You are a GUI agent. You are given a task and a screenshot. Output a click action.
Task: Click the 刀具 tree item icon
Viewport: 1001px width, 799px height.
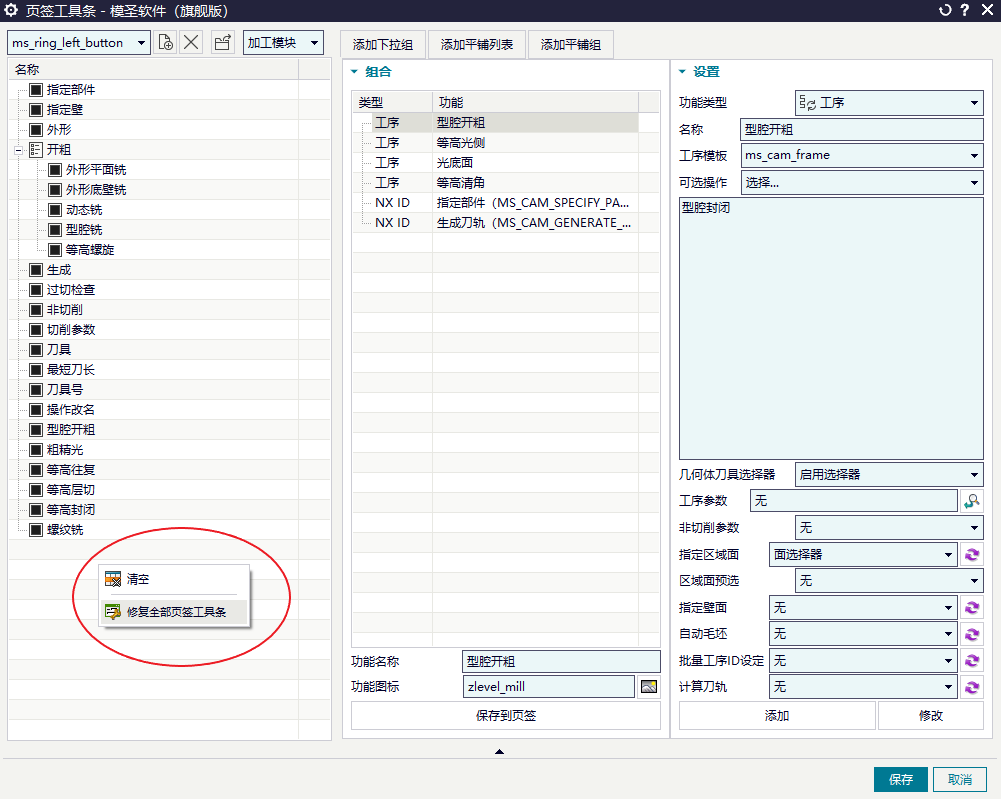pos(36,350)
